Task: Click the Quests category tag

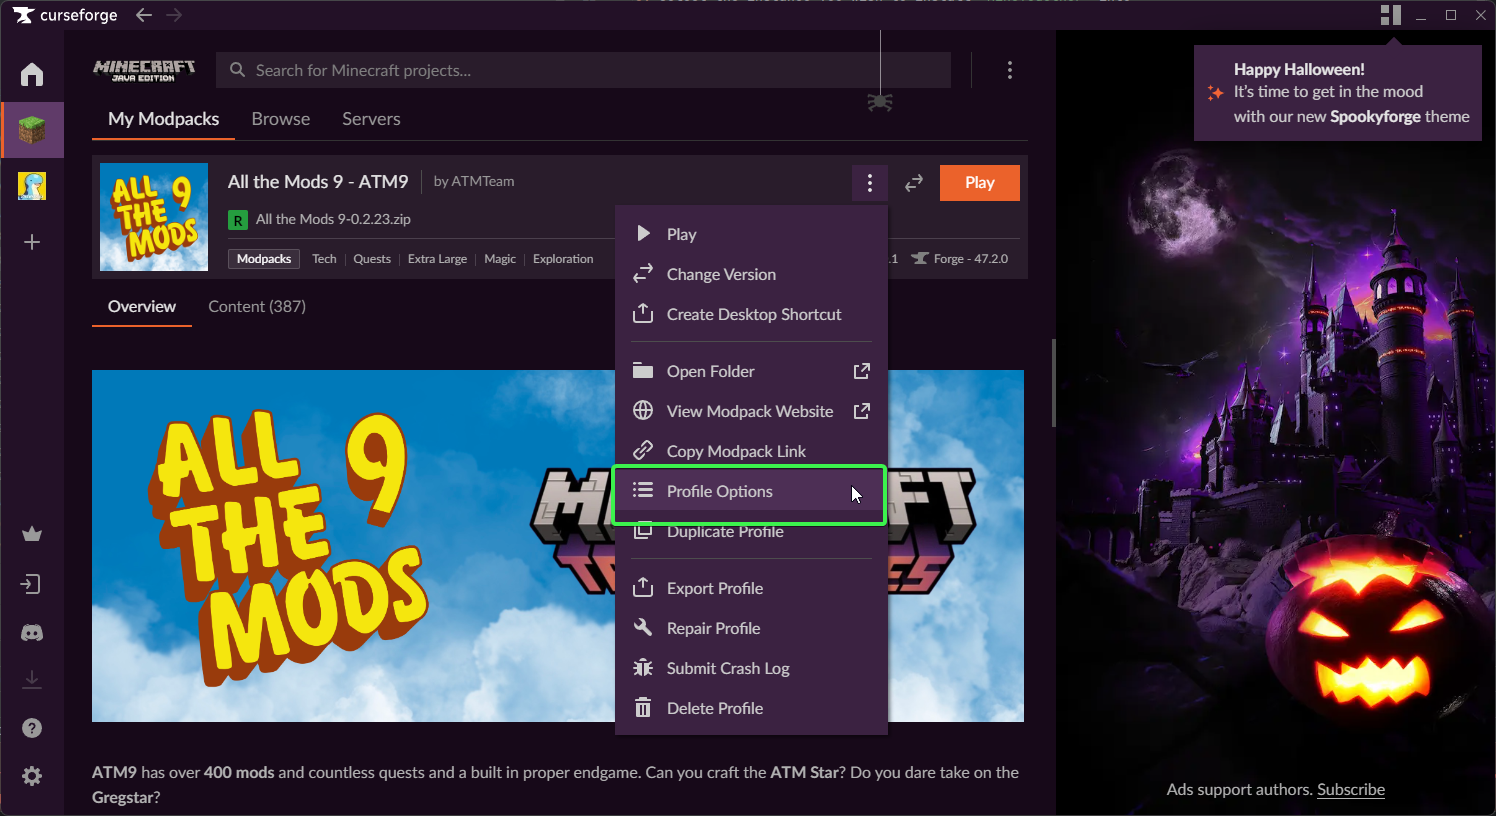Action: [x=372, y=259]
